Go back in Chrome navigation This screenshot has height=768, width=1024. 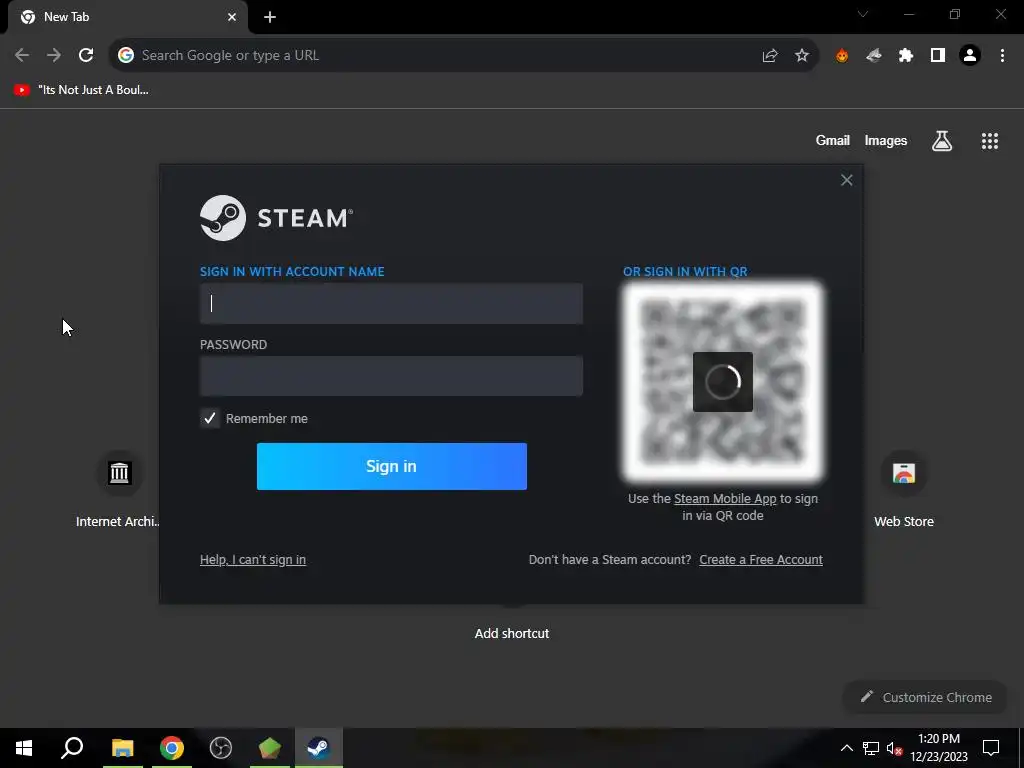[x=22, y=55]
